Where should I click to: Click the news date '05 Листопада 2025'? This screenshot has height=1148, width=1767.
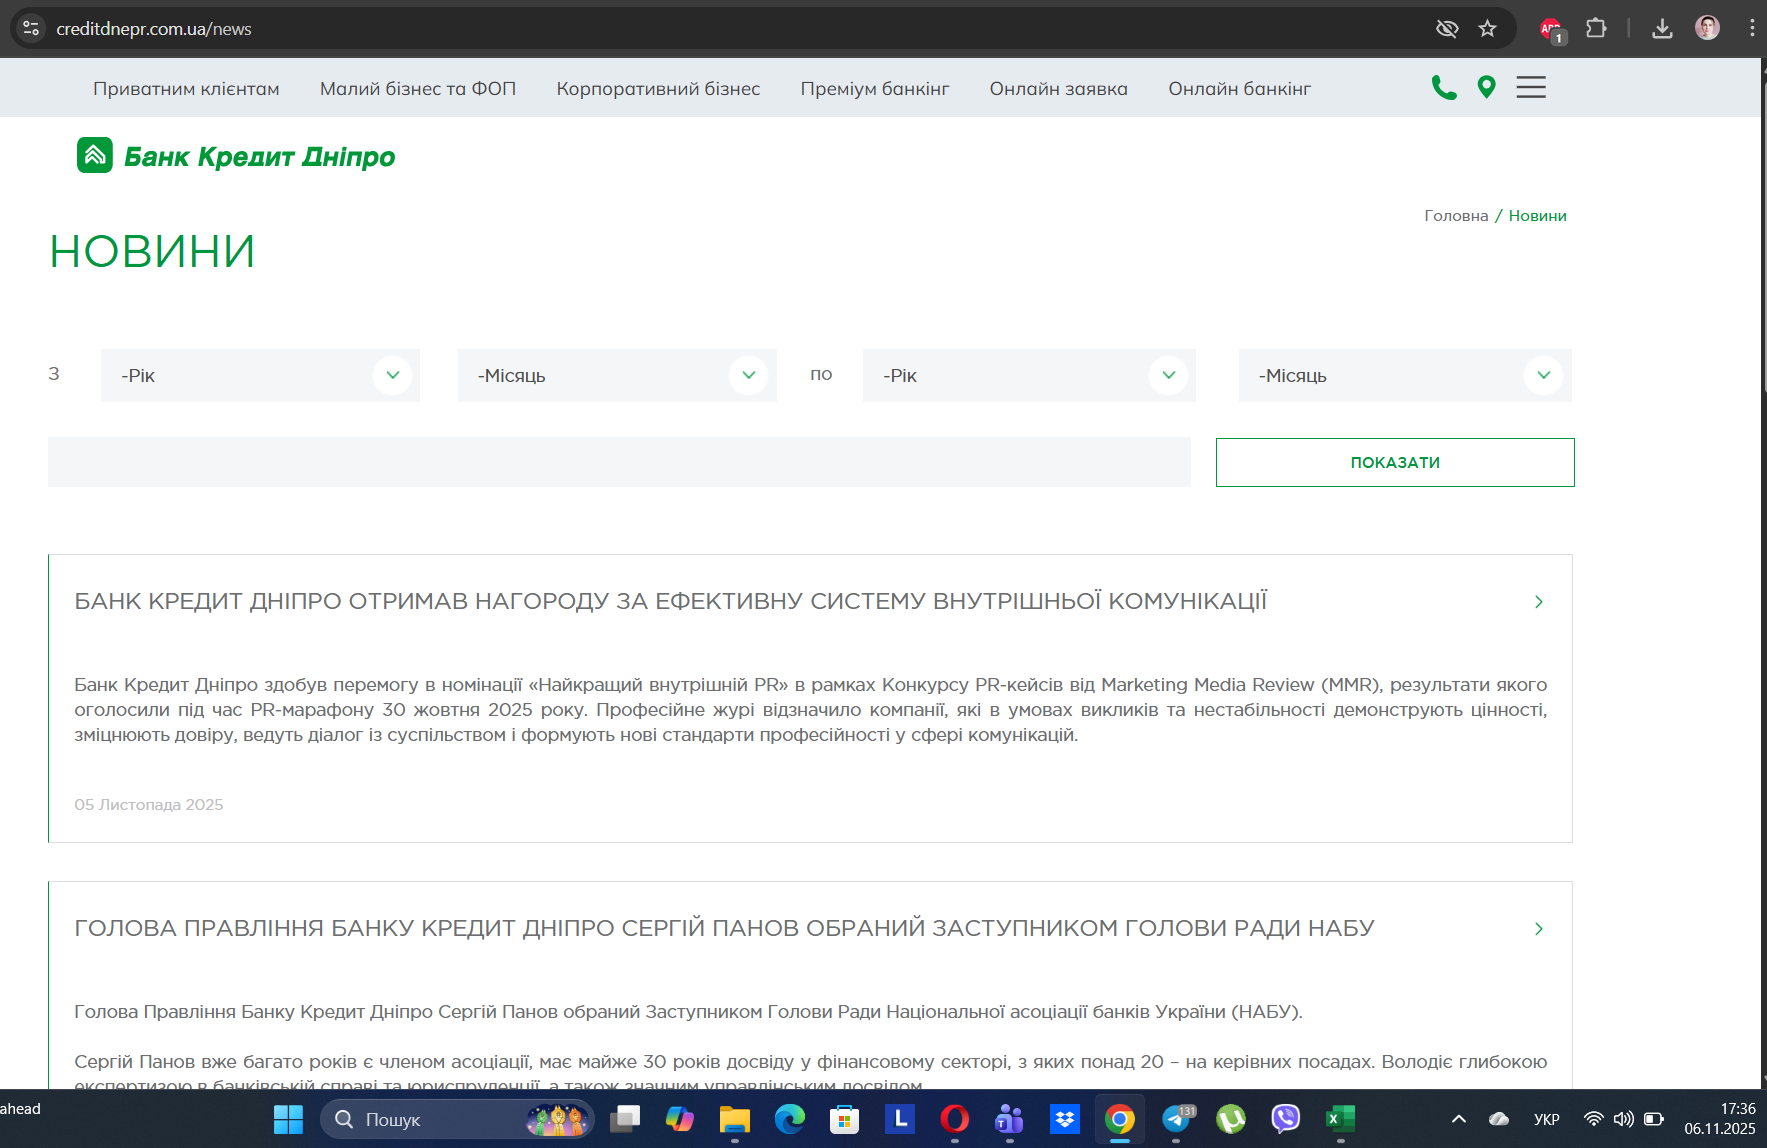click(x=149, y=805)
